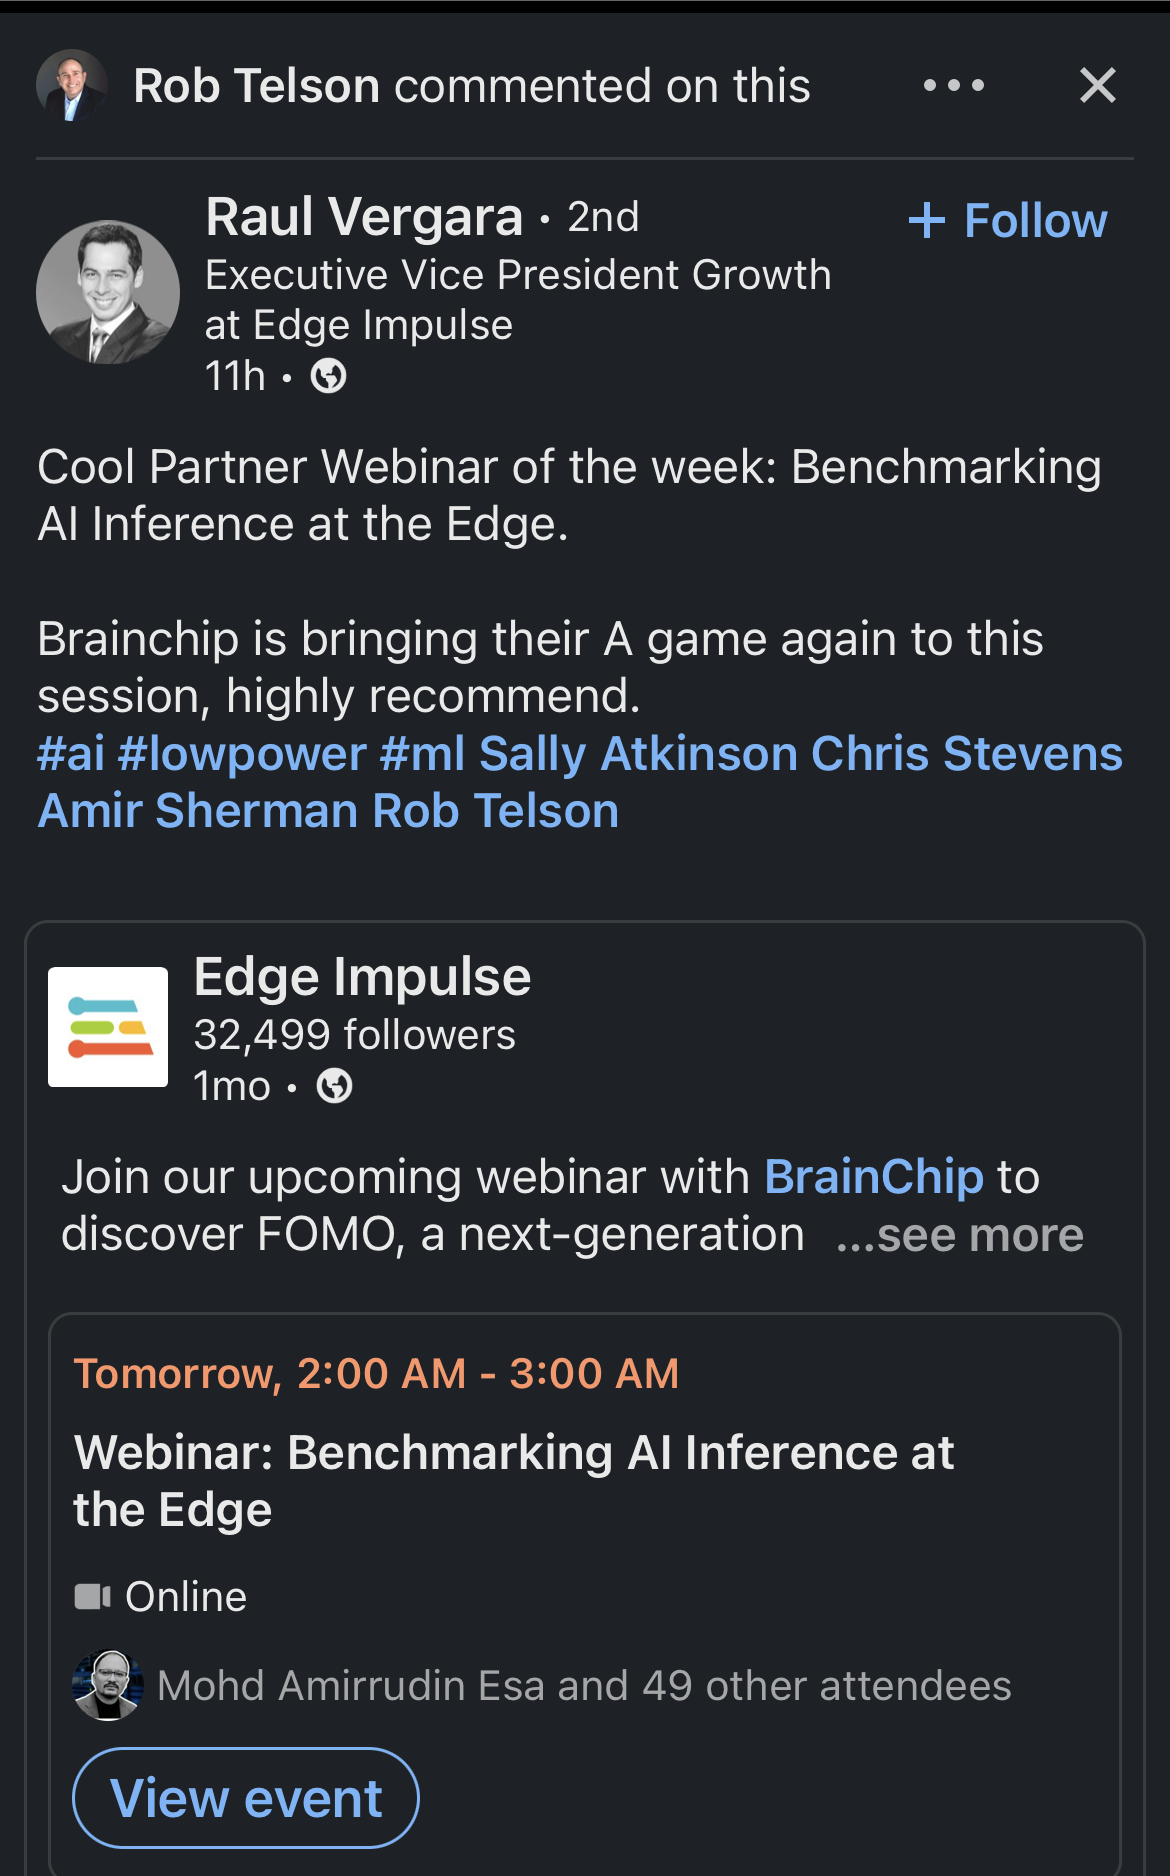1170x1876 pixels.
Task: Open Rob Telson's small profile photo
Action: tap(72, 86)
